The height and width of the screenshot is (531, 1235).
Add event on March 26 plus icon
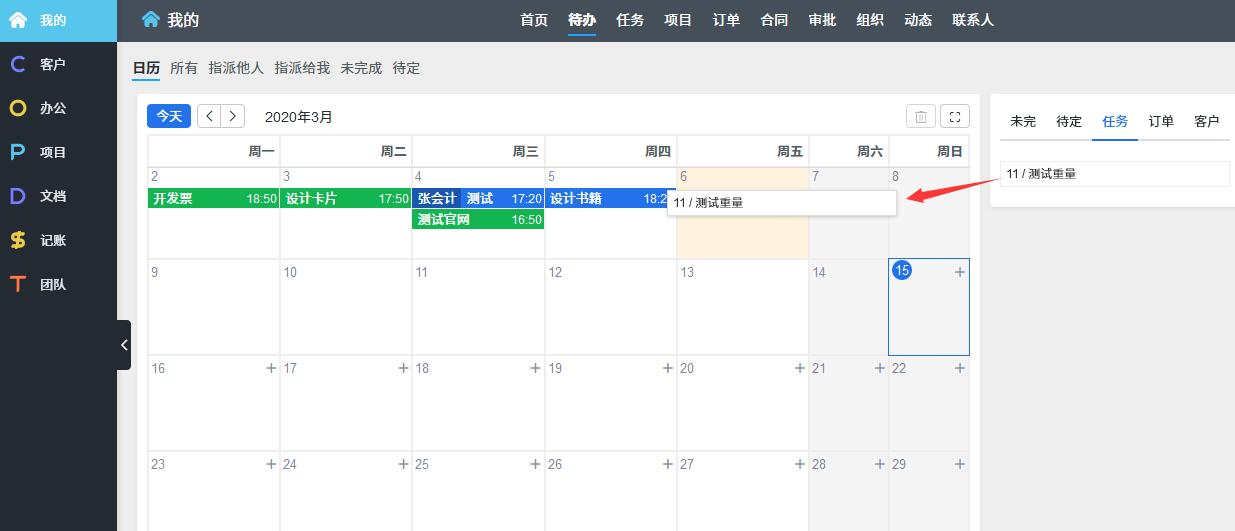click(x=667, y=464)
